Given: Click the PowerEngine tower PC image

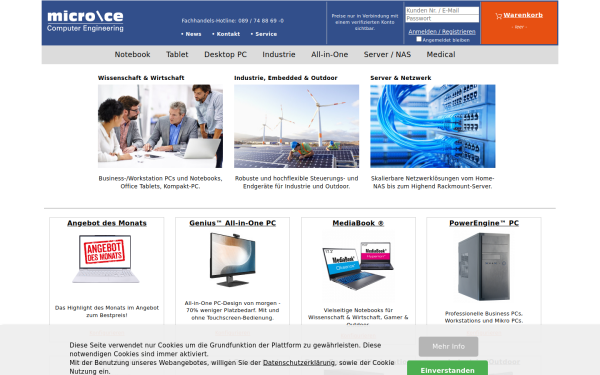Looking at the screenshot, I should click(484, 267).
